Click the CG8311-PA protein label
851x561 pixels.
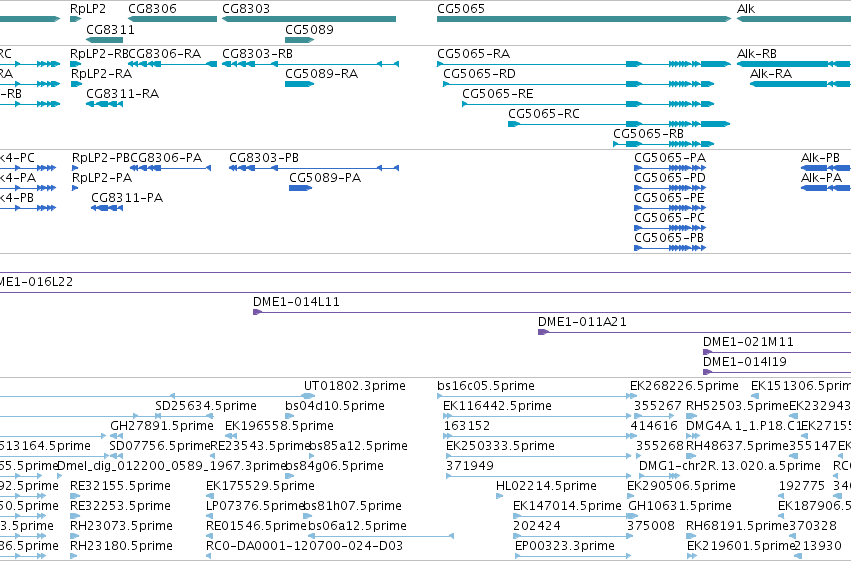pyautogui.click(x=127, y=198)
